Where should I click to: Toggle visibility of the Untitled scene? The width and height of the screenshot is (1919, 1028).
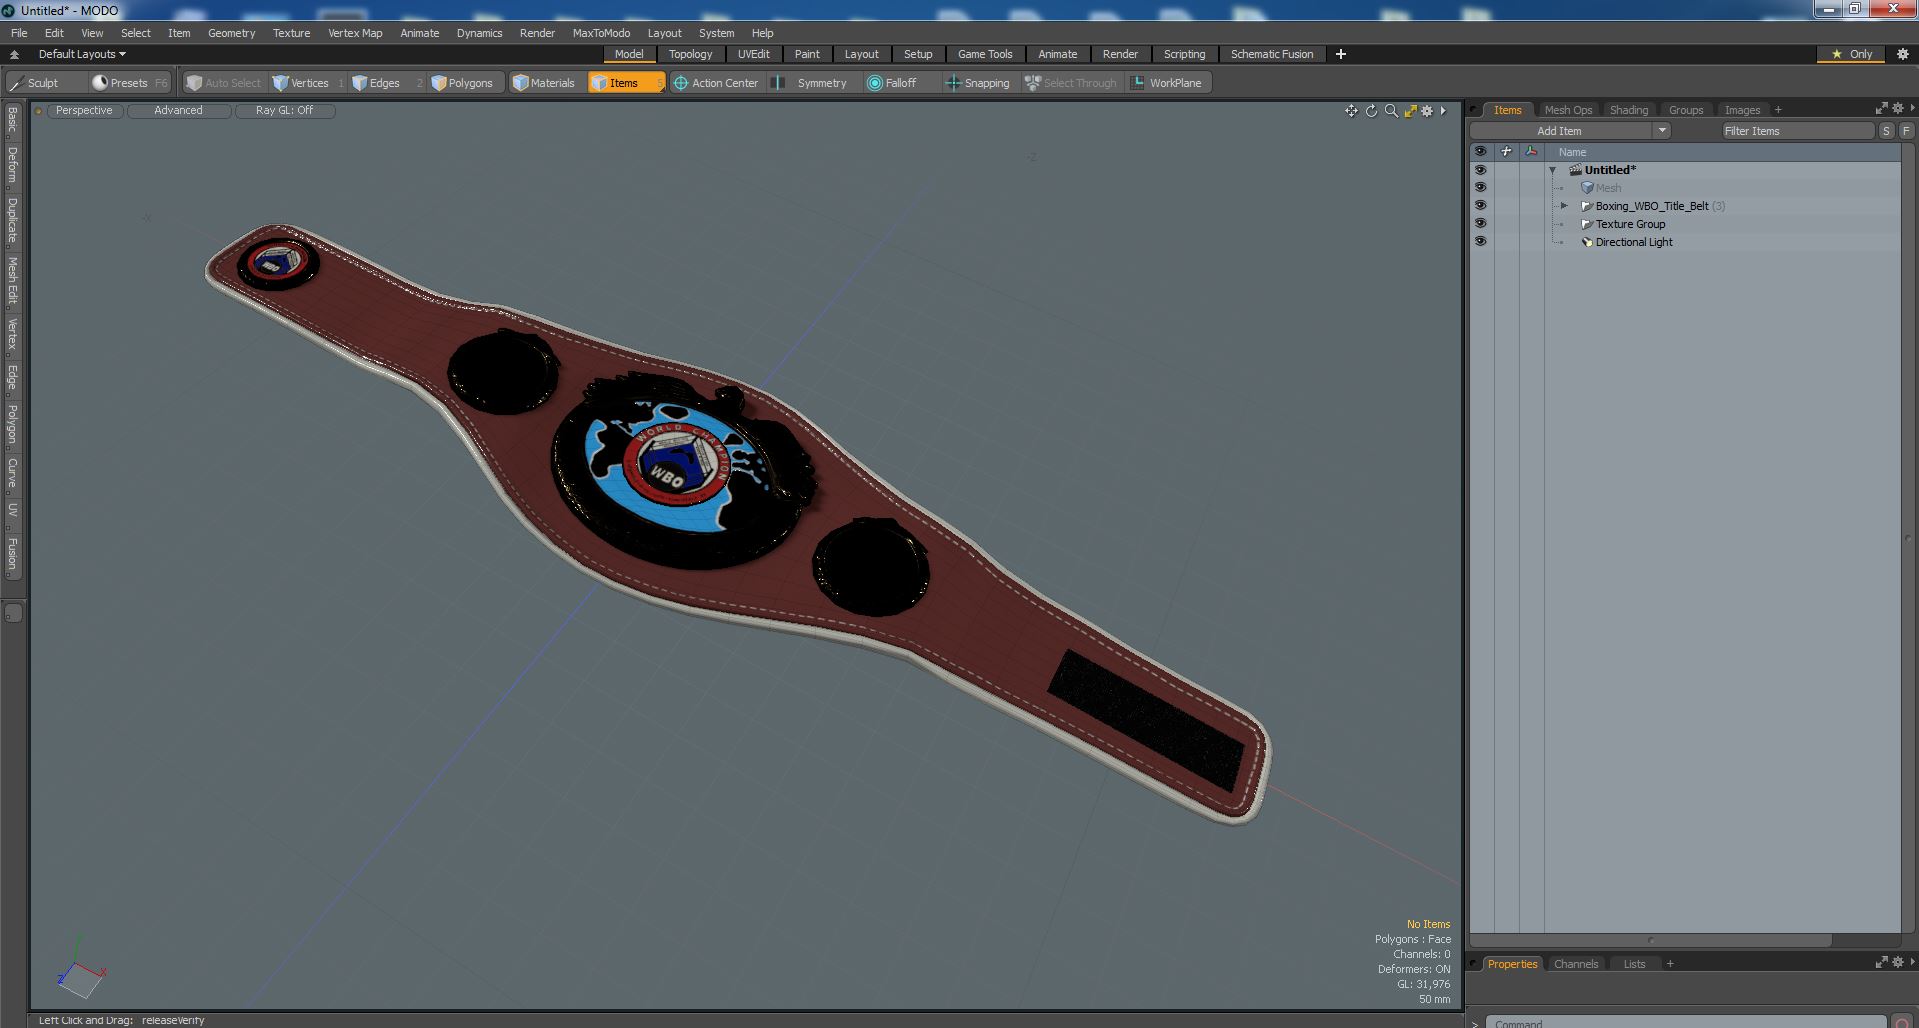click(1480, 170)
